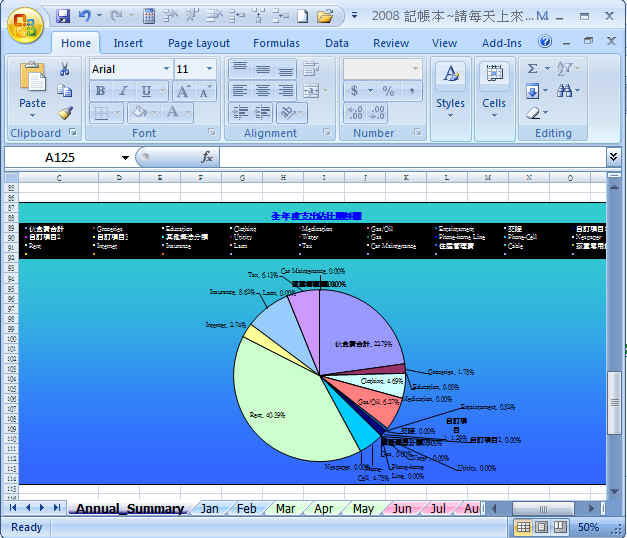Open the font size 11 dropdown

point(209,69)
